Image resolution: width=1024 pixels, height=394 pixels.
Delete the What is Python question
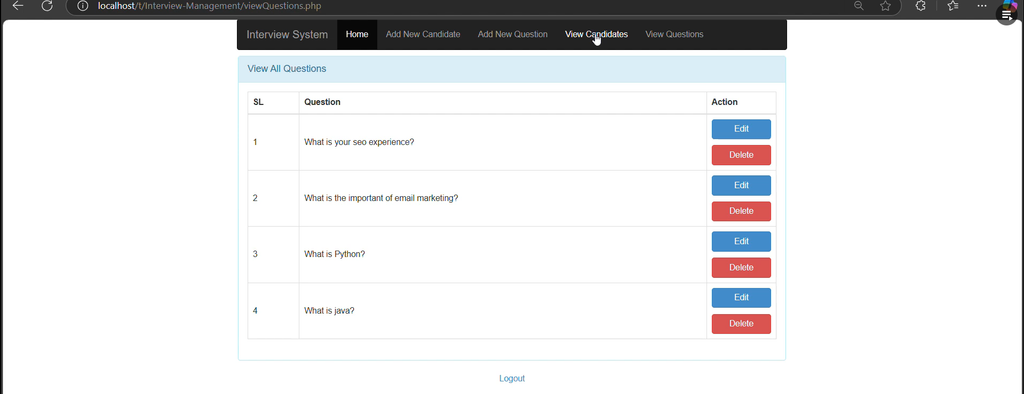(x=741, y=268)
